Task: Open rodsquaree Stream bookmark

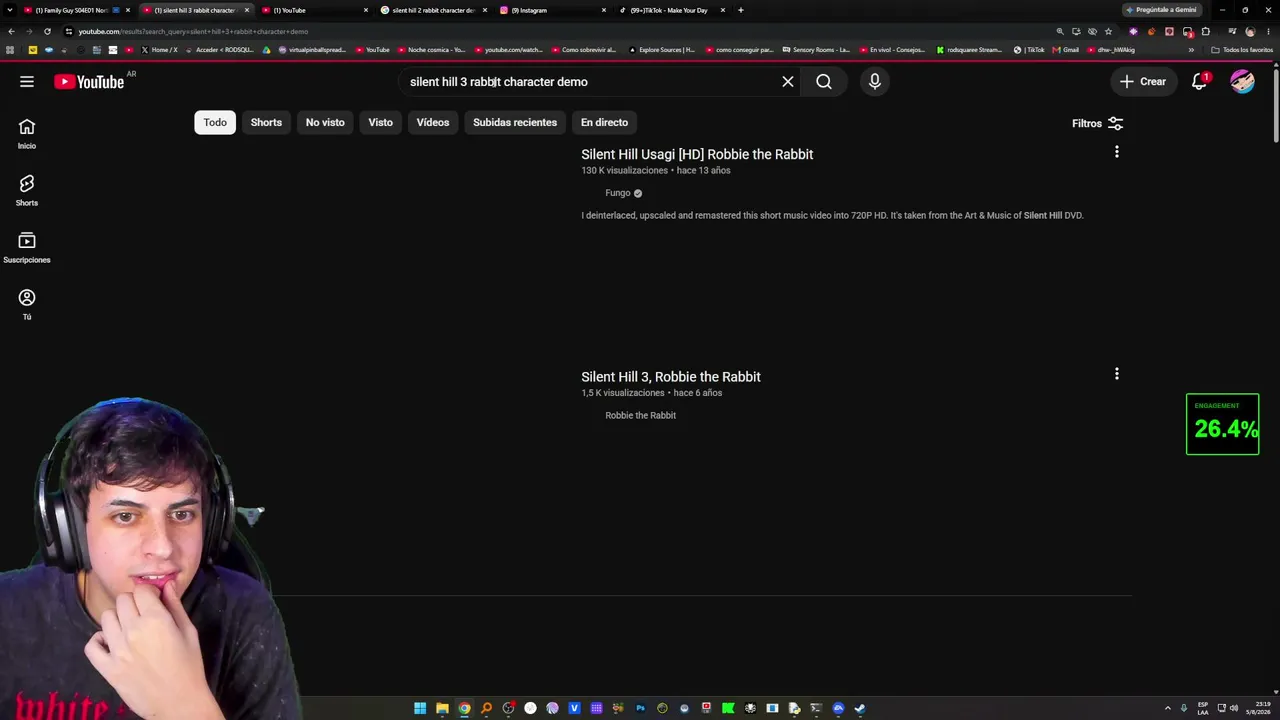Action: click(x=969, y=50)
